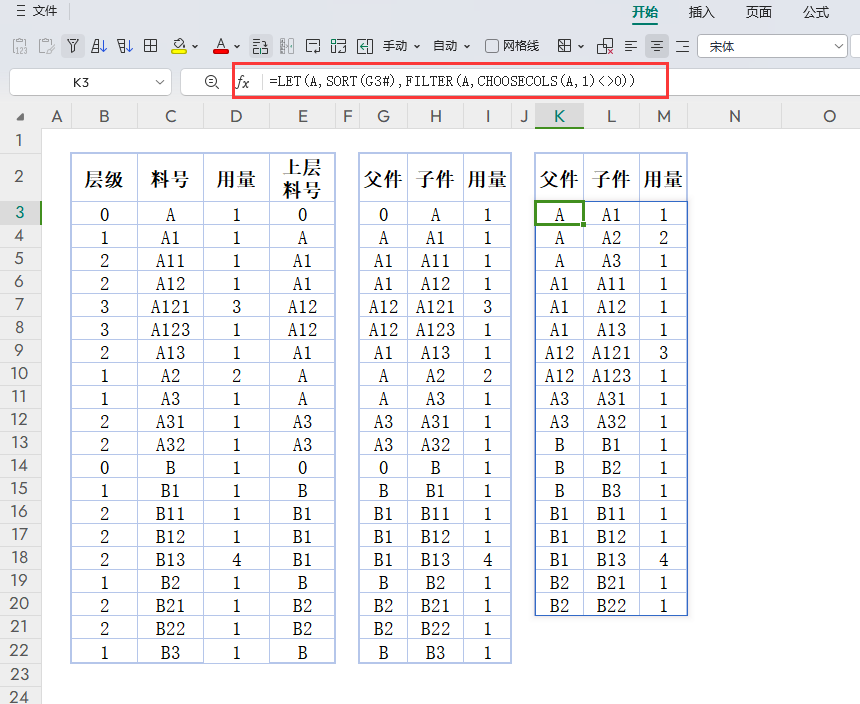Select column C header
The height and width of the screenshot is (704, 860).
171,116
